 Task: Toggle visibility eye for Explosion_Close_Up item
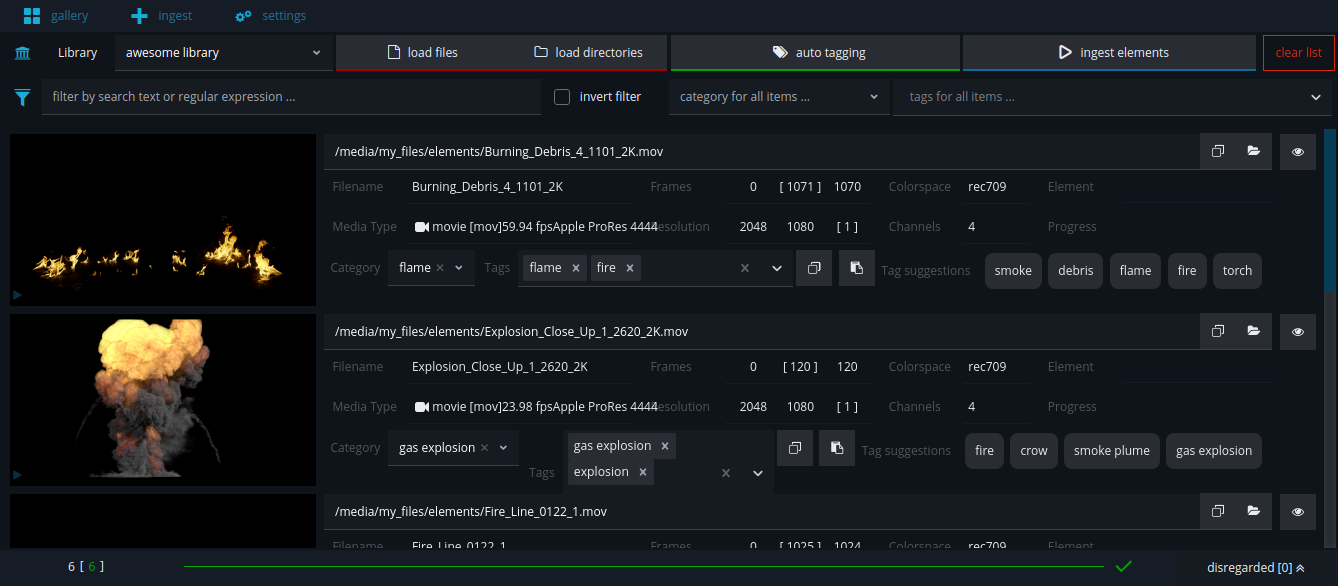point(1298,332)
